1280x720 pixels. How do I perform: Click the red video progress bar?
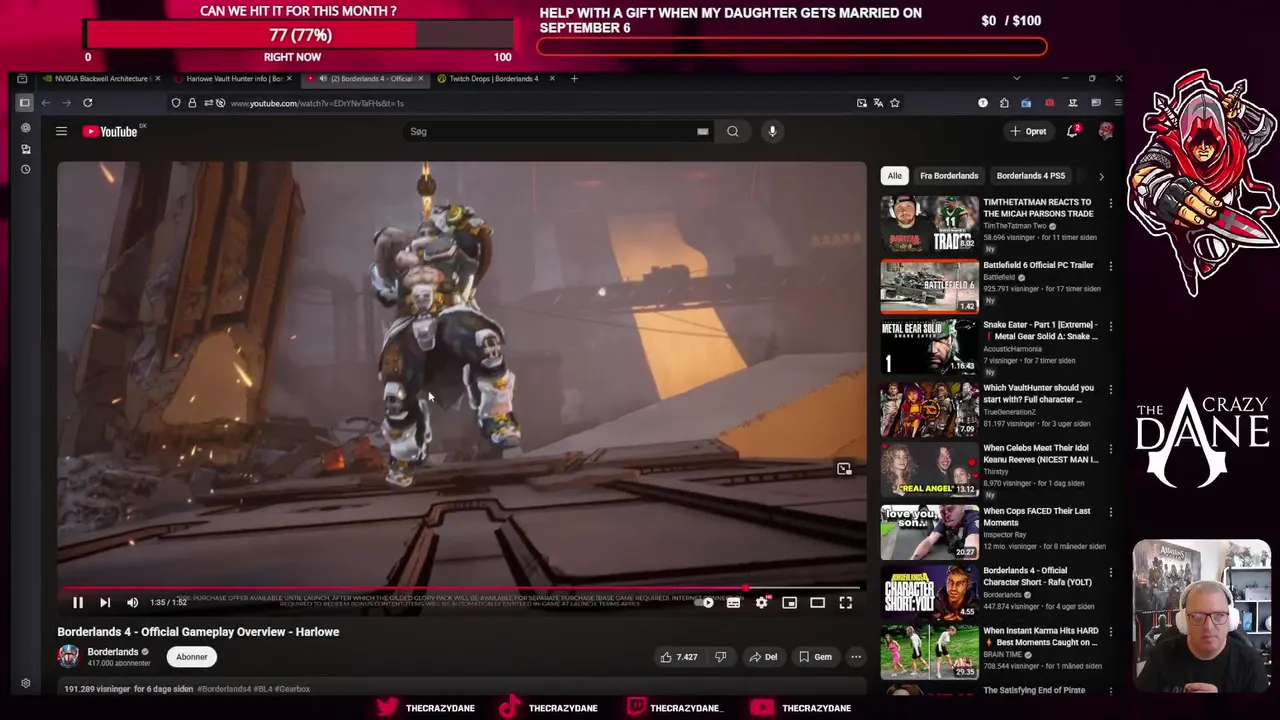pyautogui.click(x=404, y=588)
